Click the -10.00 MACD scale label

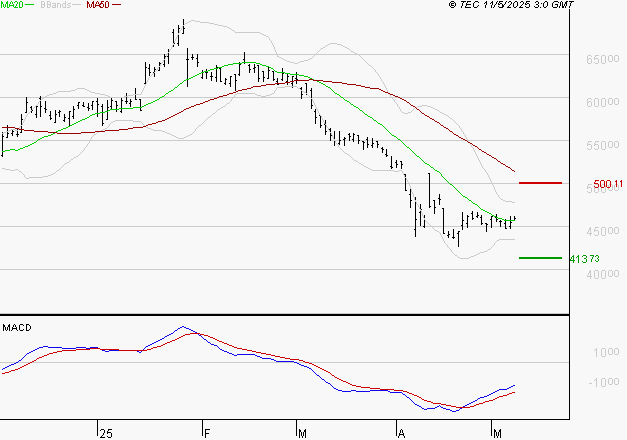604,382
